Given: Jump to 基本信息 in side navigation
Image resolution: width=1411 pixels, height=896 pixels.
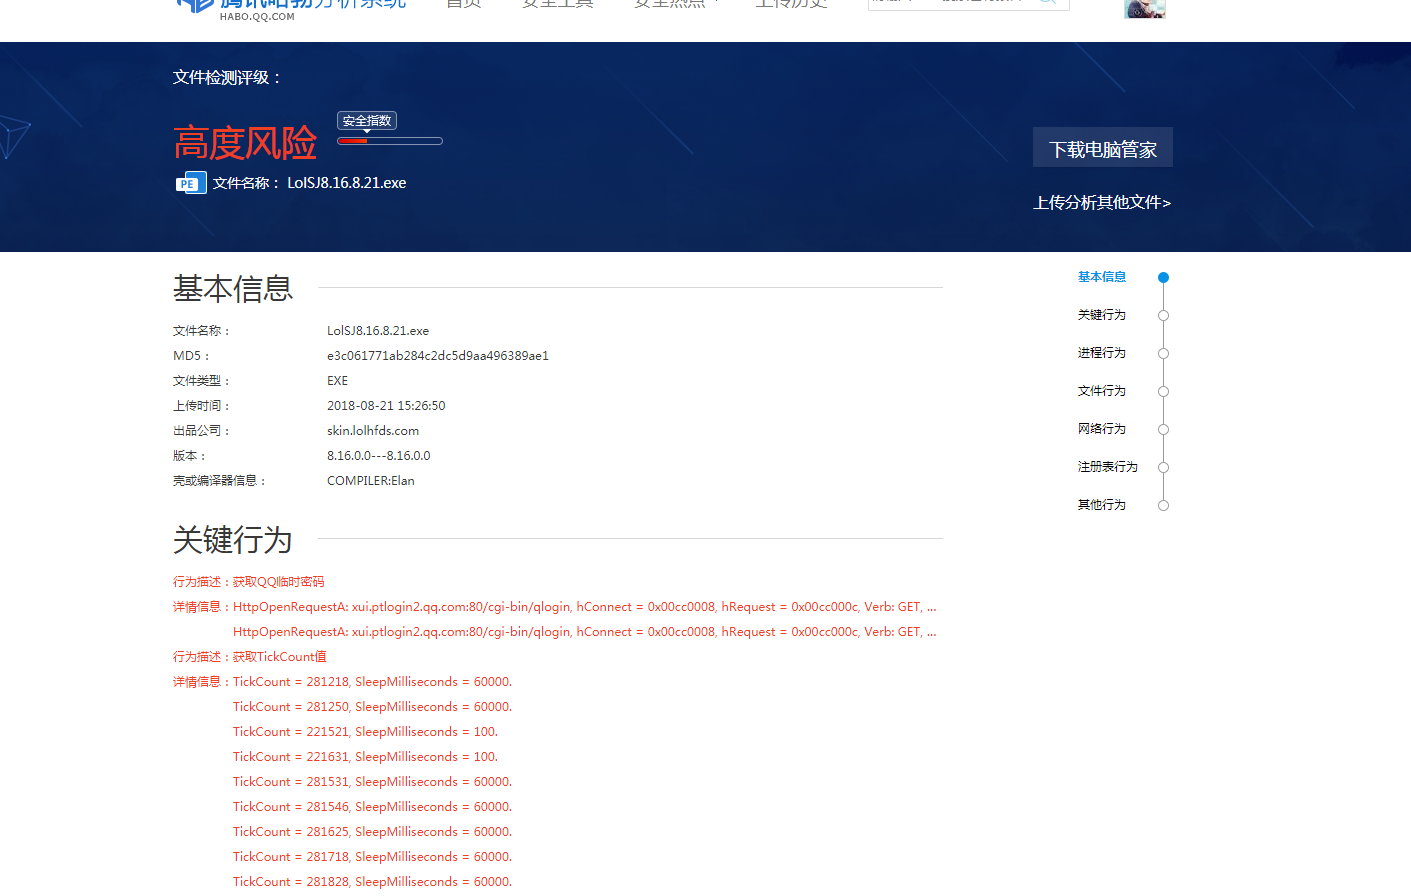Looking at the screenshot, I should click(x=1102, y=277).
